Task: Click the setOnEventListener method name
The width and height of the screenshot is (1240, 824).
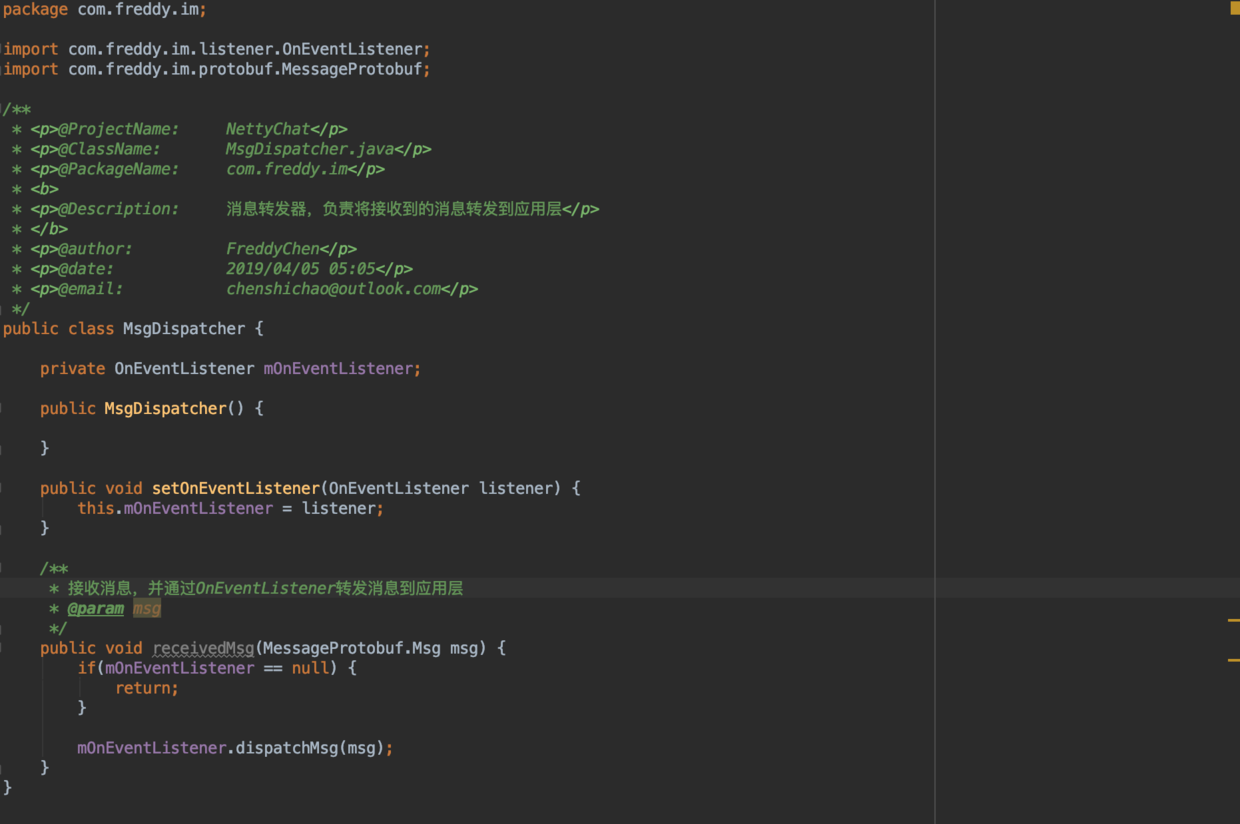Action: [235, 488]
